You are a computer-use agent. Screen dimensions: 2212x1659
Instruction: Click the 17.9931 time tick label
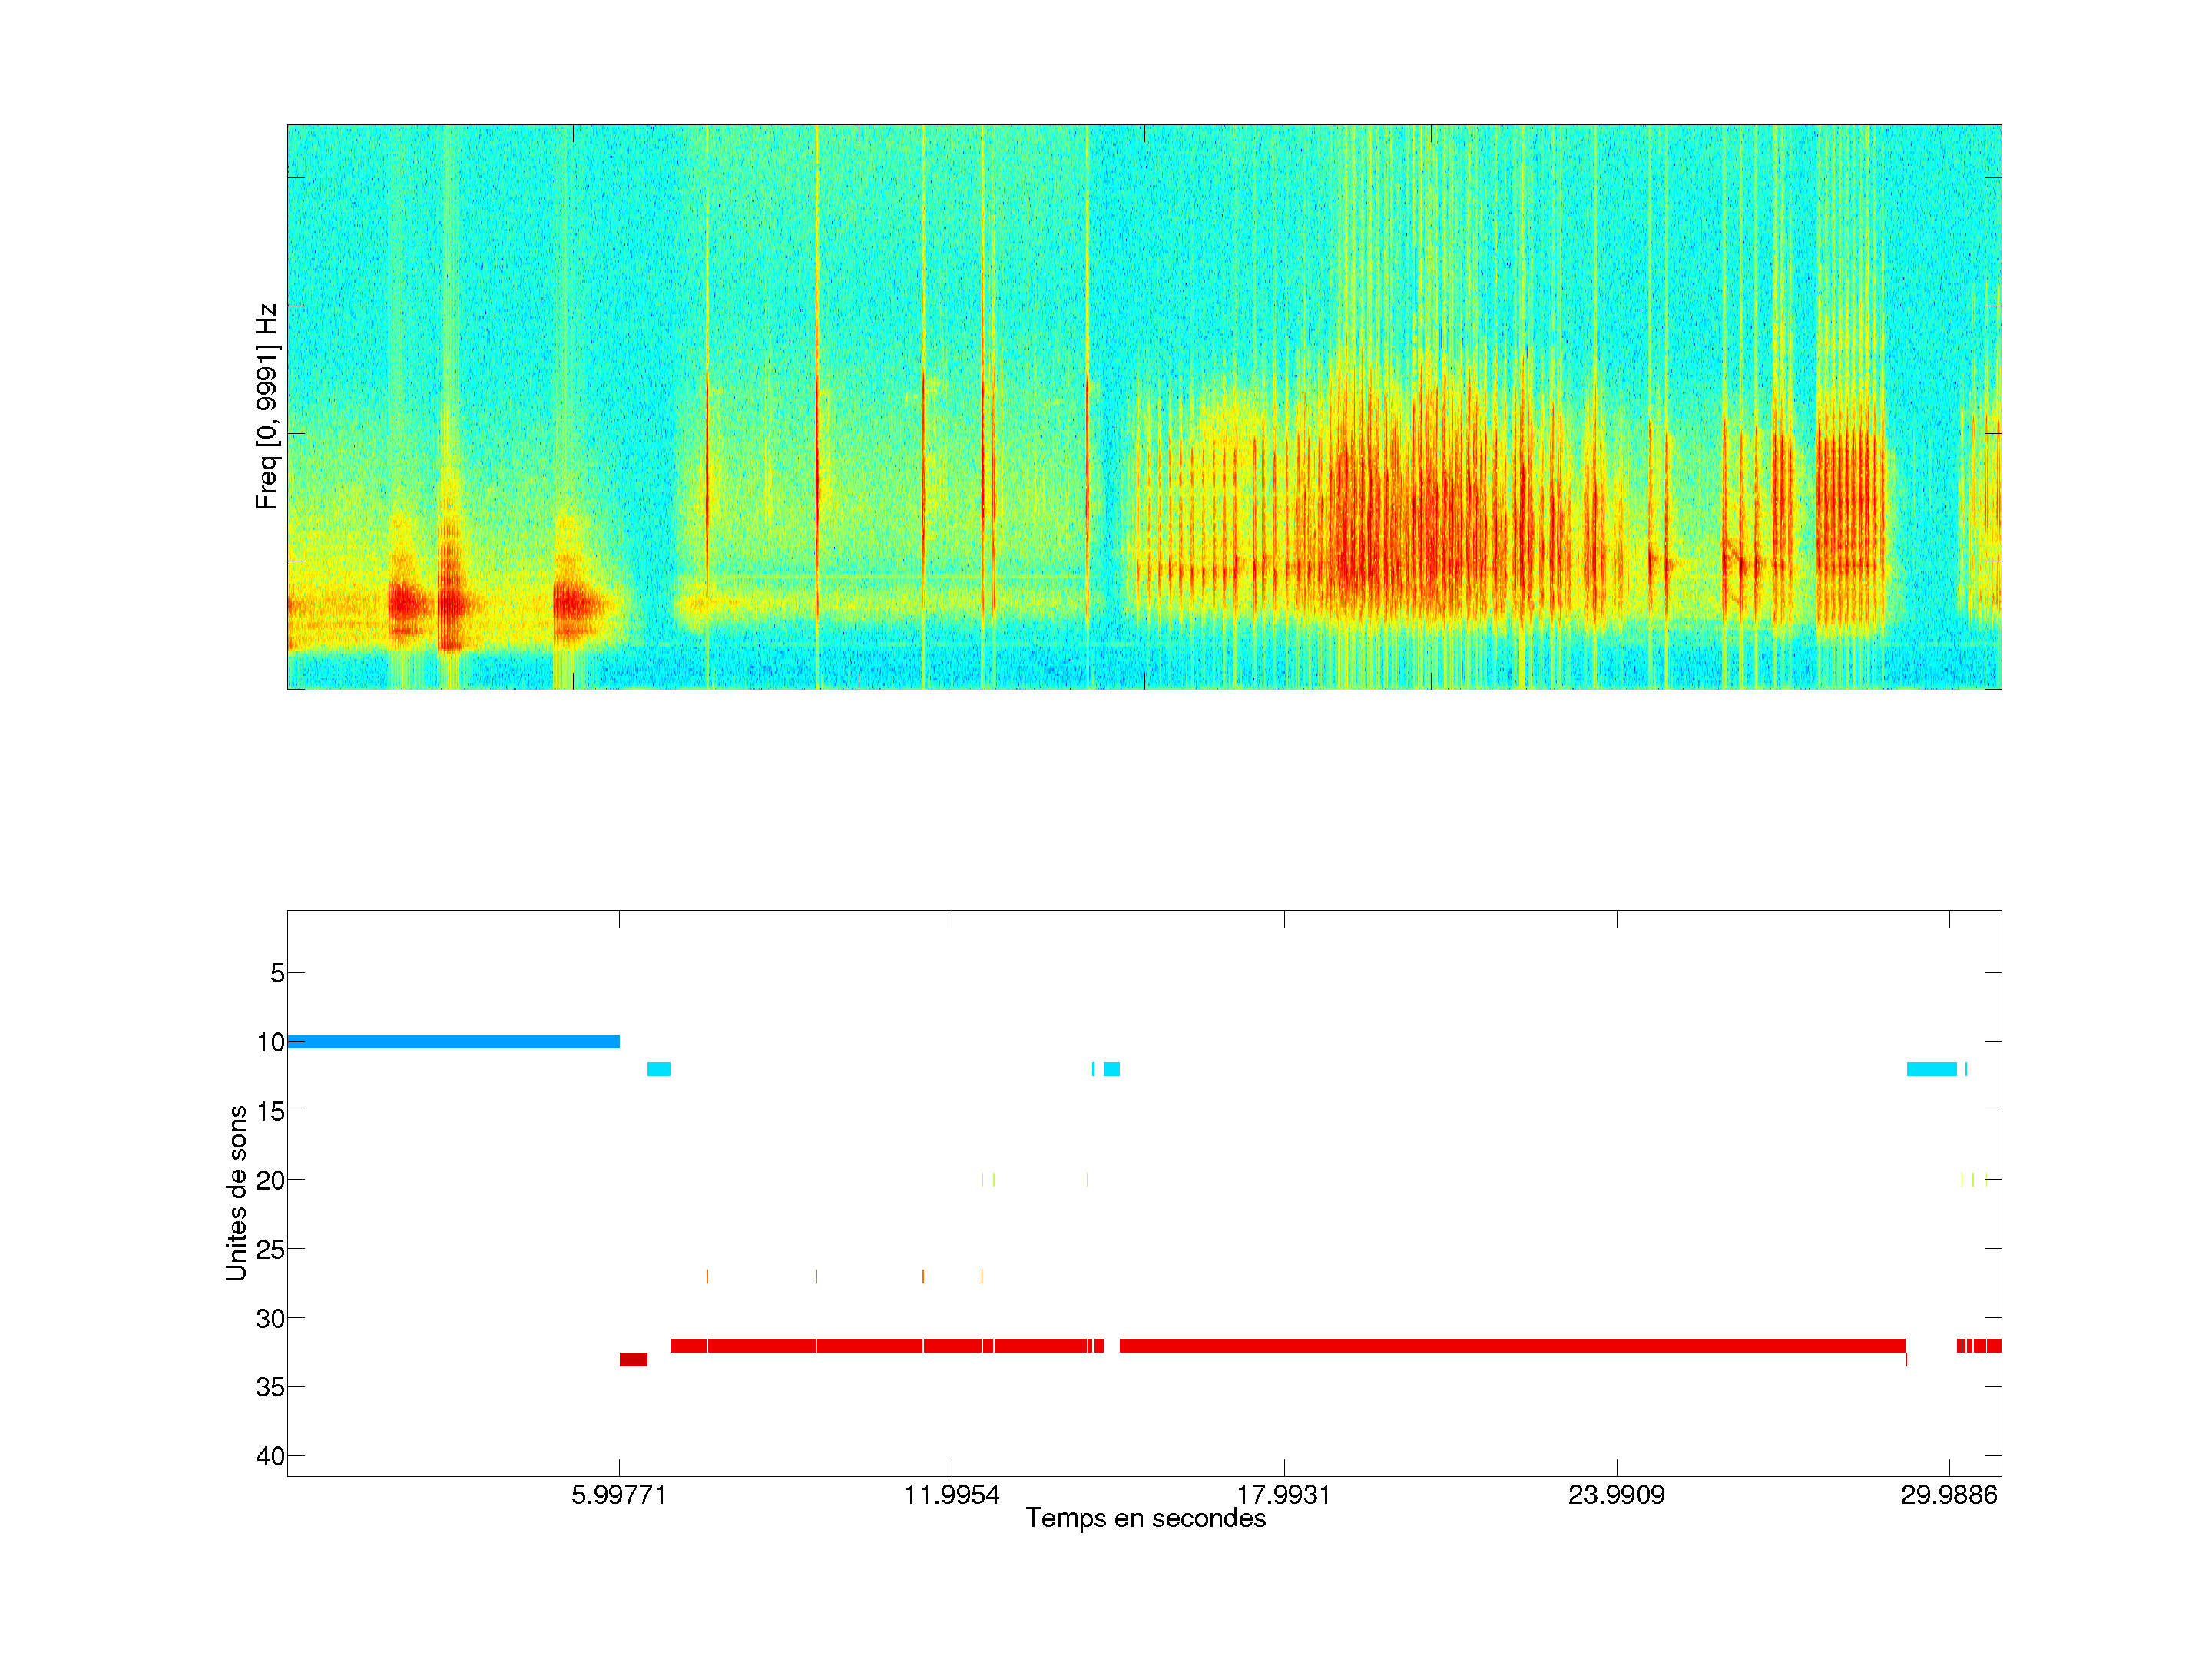click(1283, 1495)
